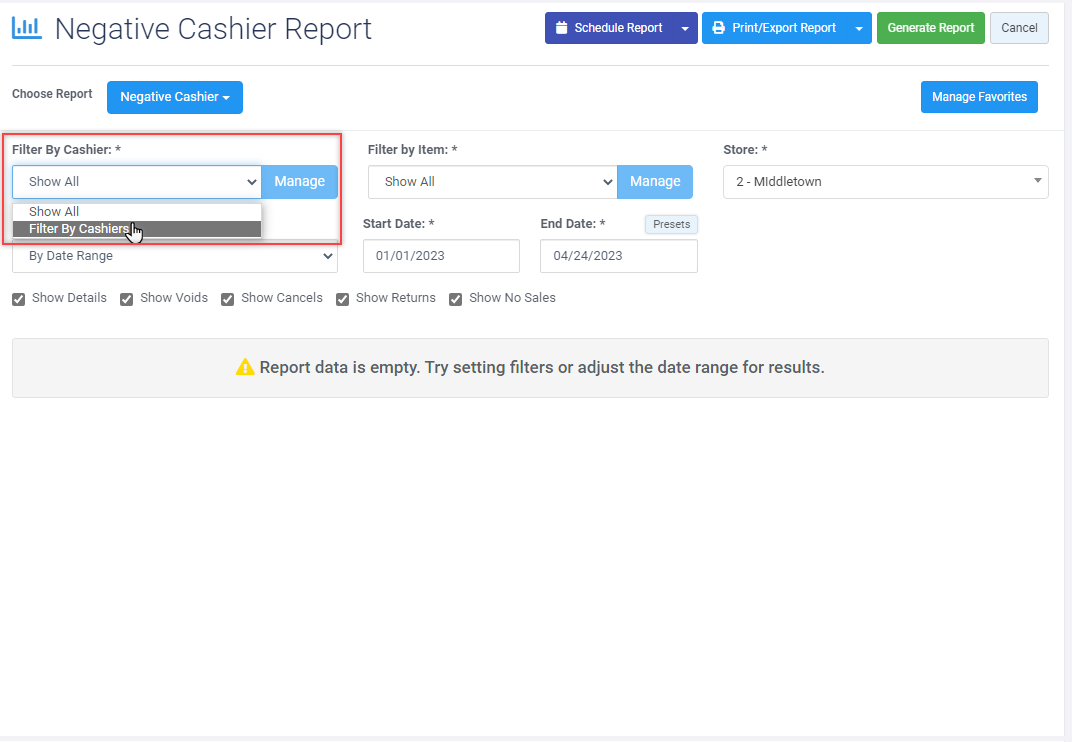Viewport: 1072px width, 742px height.
Task: Open the date Presets button
Action: (671, 224)
